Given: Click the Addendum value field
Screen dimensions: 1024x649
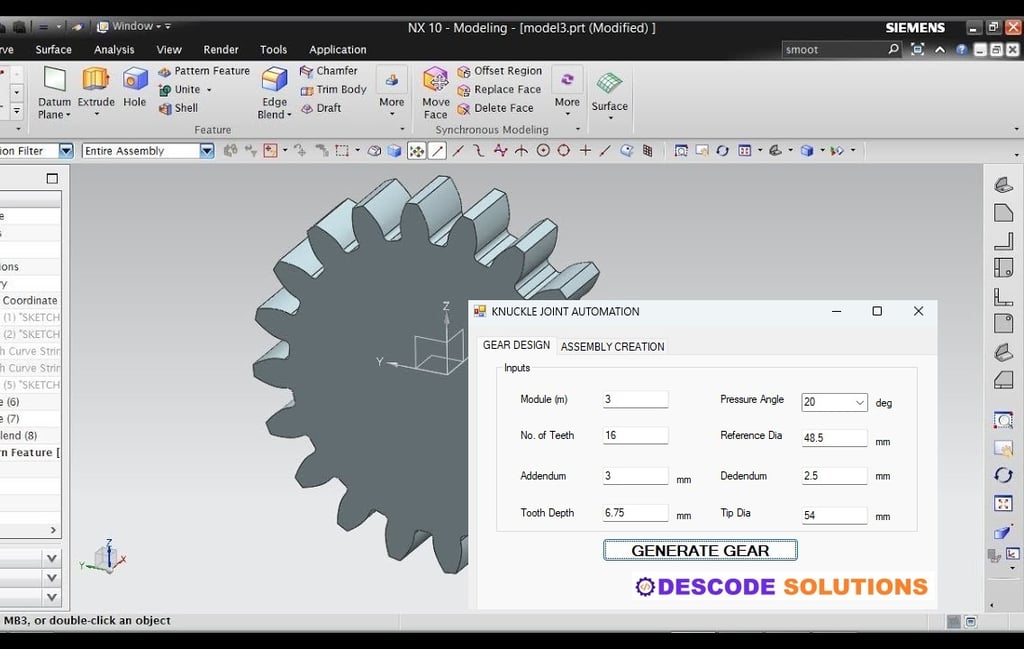Looking at the screenshot, I should click(x=635, y=476).
